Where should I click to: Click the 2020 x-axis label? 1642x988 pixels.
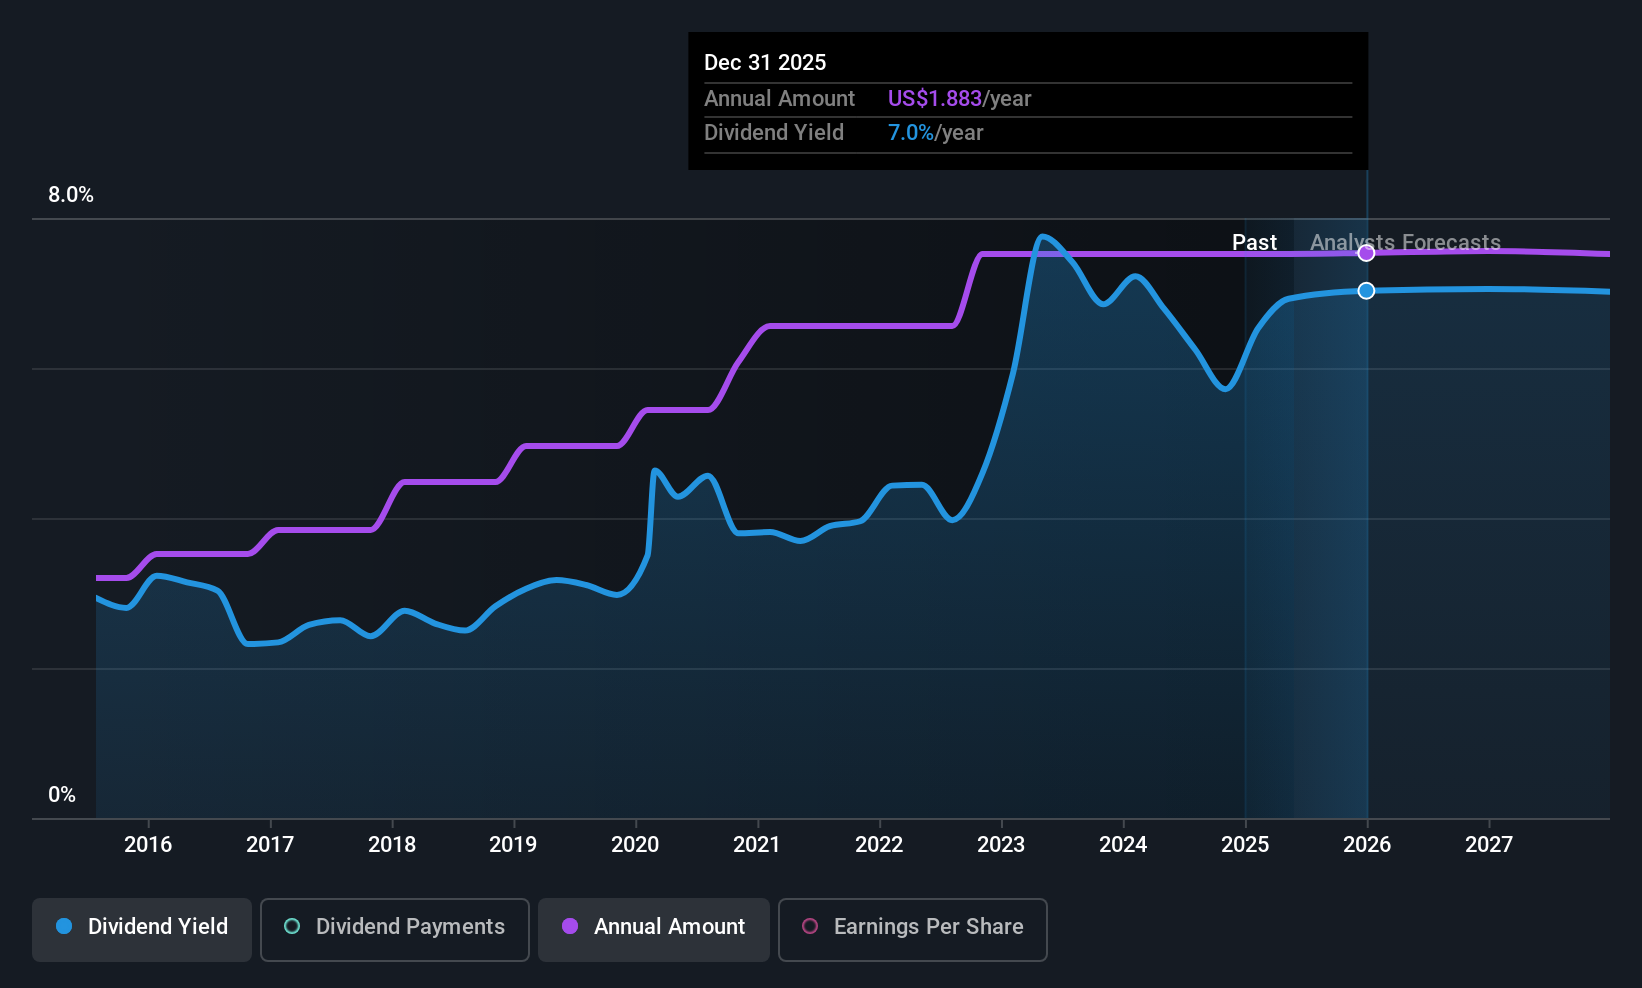pyautogui.click(x=635, y=845)
